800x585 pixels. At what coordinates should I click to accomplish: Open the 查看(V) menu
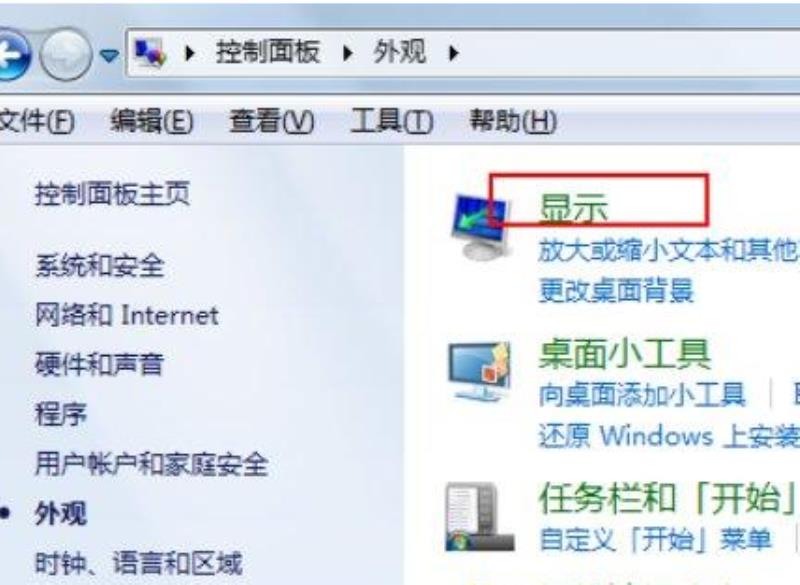(271, 121)
